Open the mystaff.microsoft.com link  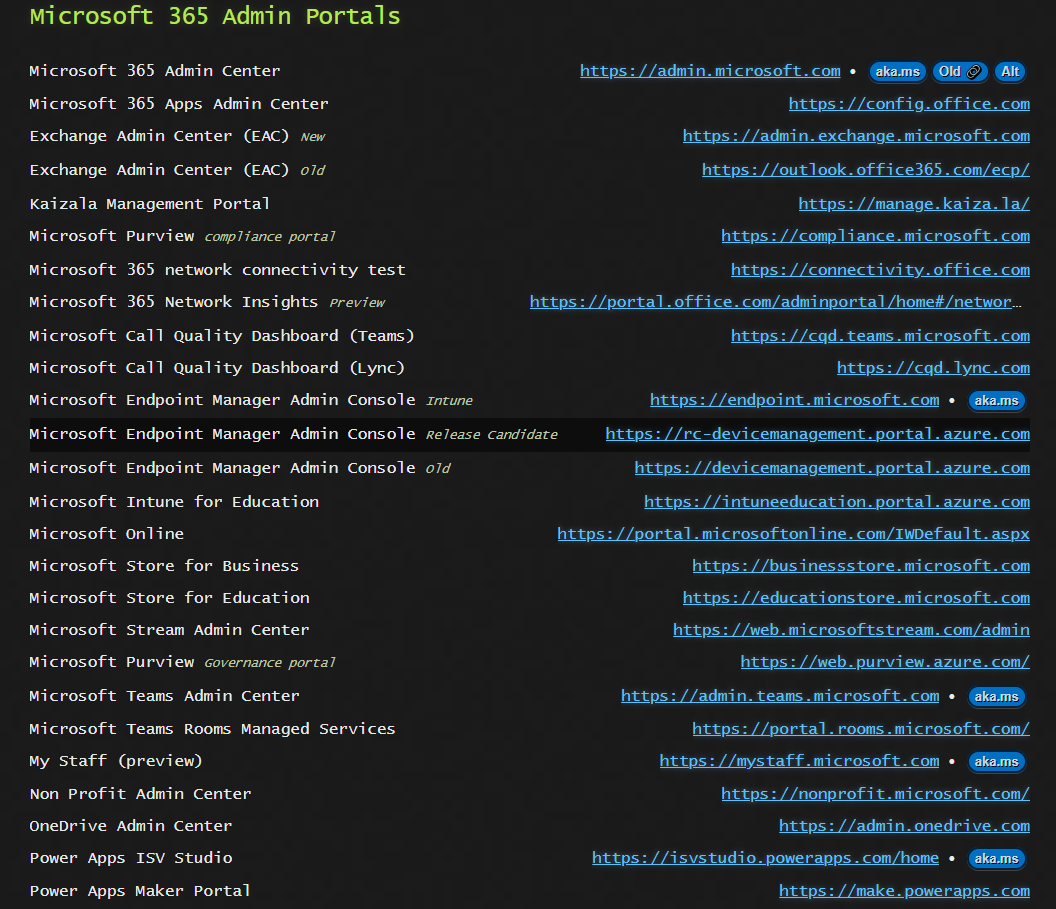tap(799, 761)
